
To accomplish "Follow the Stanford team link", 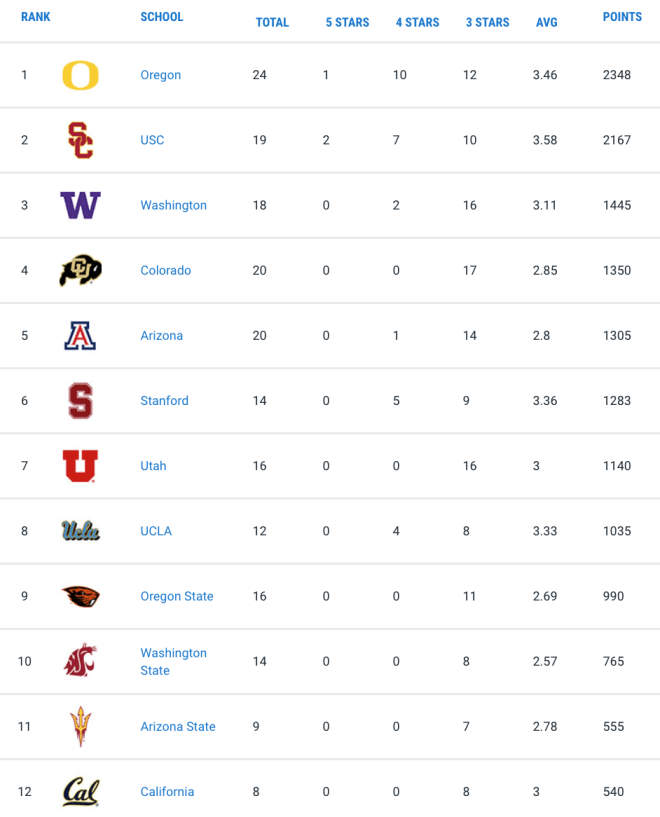I will tap(164, 401).
